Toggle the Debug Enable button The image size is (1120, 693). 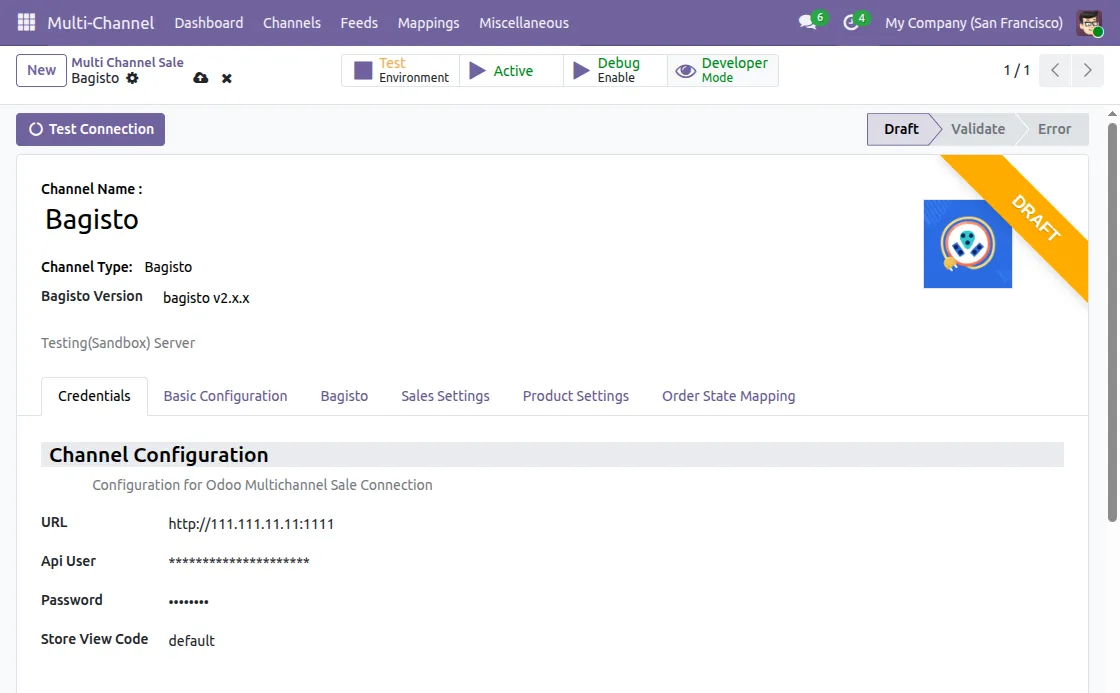(x=616, y=71)
